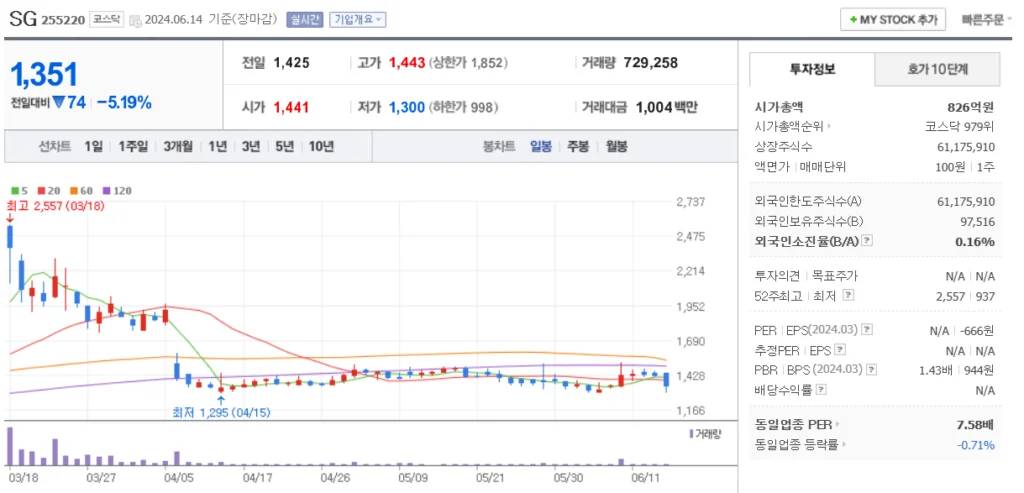
Task: Click the 2,737 price axis label
Action: 691,202
